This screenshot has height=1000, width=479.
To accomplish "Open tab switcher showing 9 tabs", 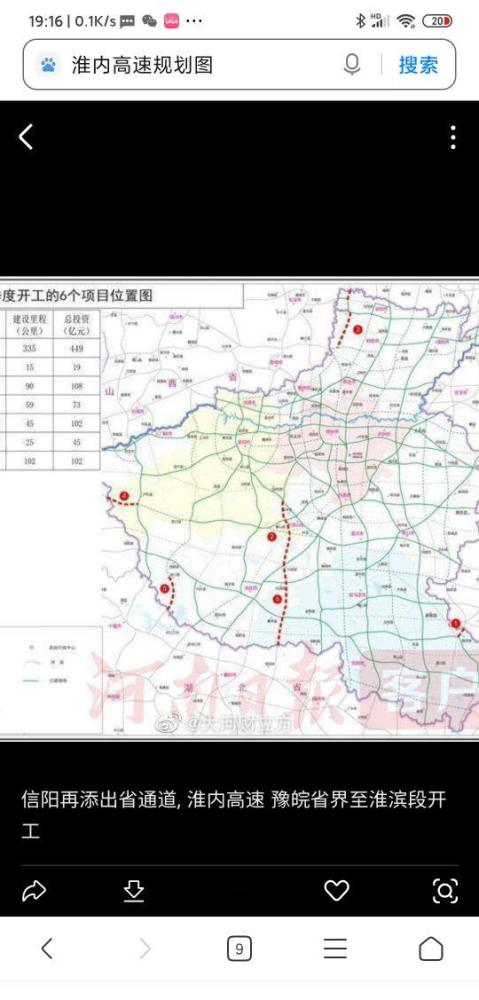I will [x=239, y=949].
